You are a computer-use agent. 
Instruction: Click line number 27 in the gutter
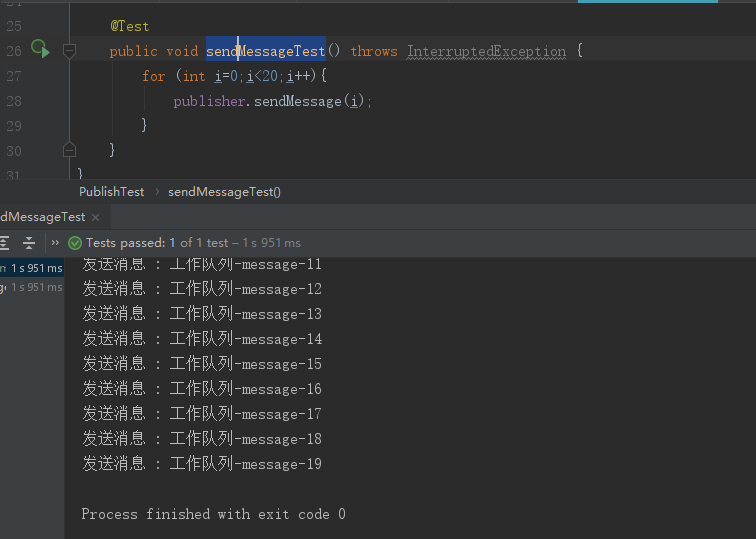[x=14, y=76]
